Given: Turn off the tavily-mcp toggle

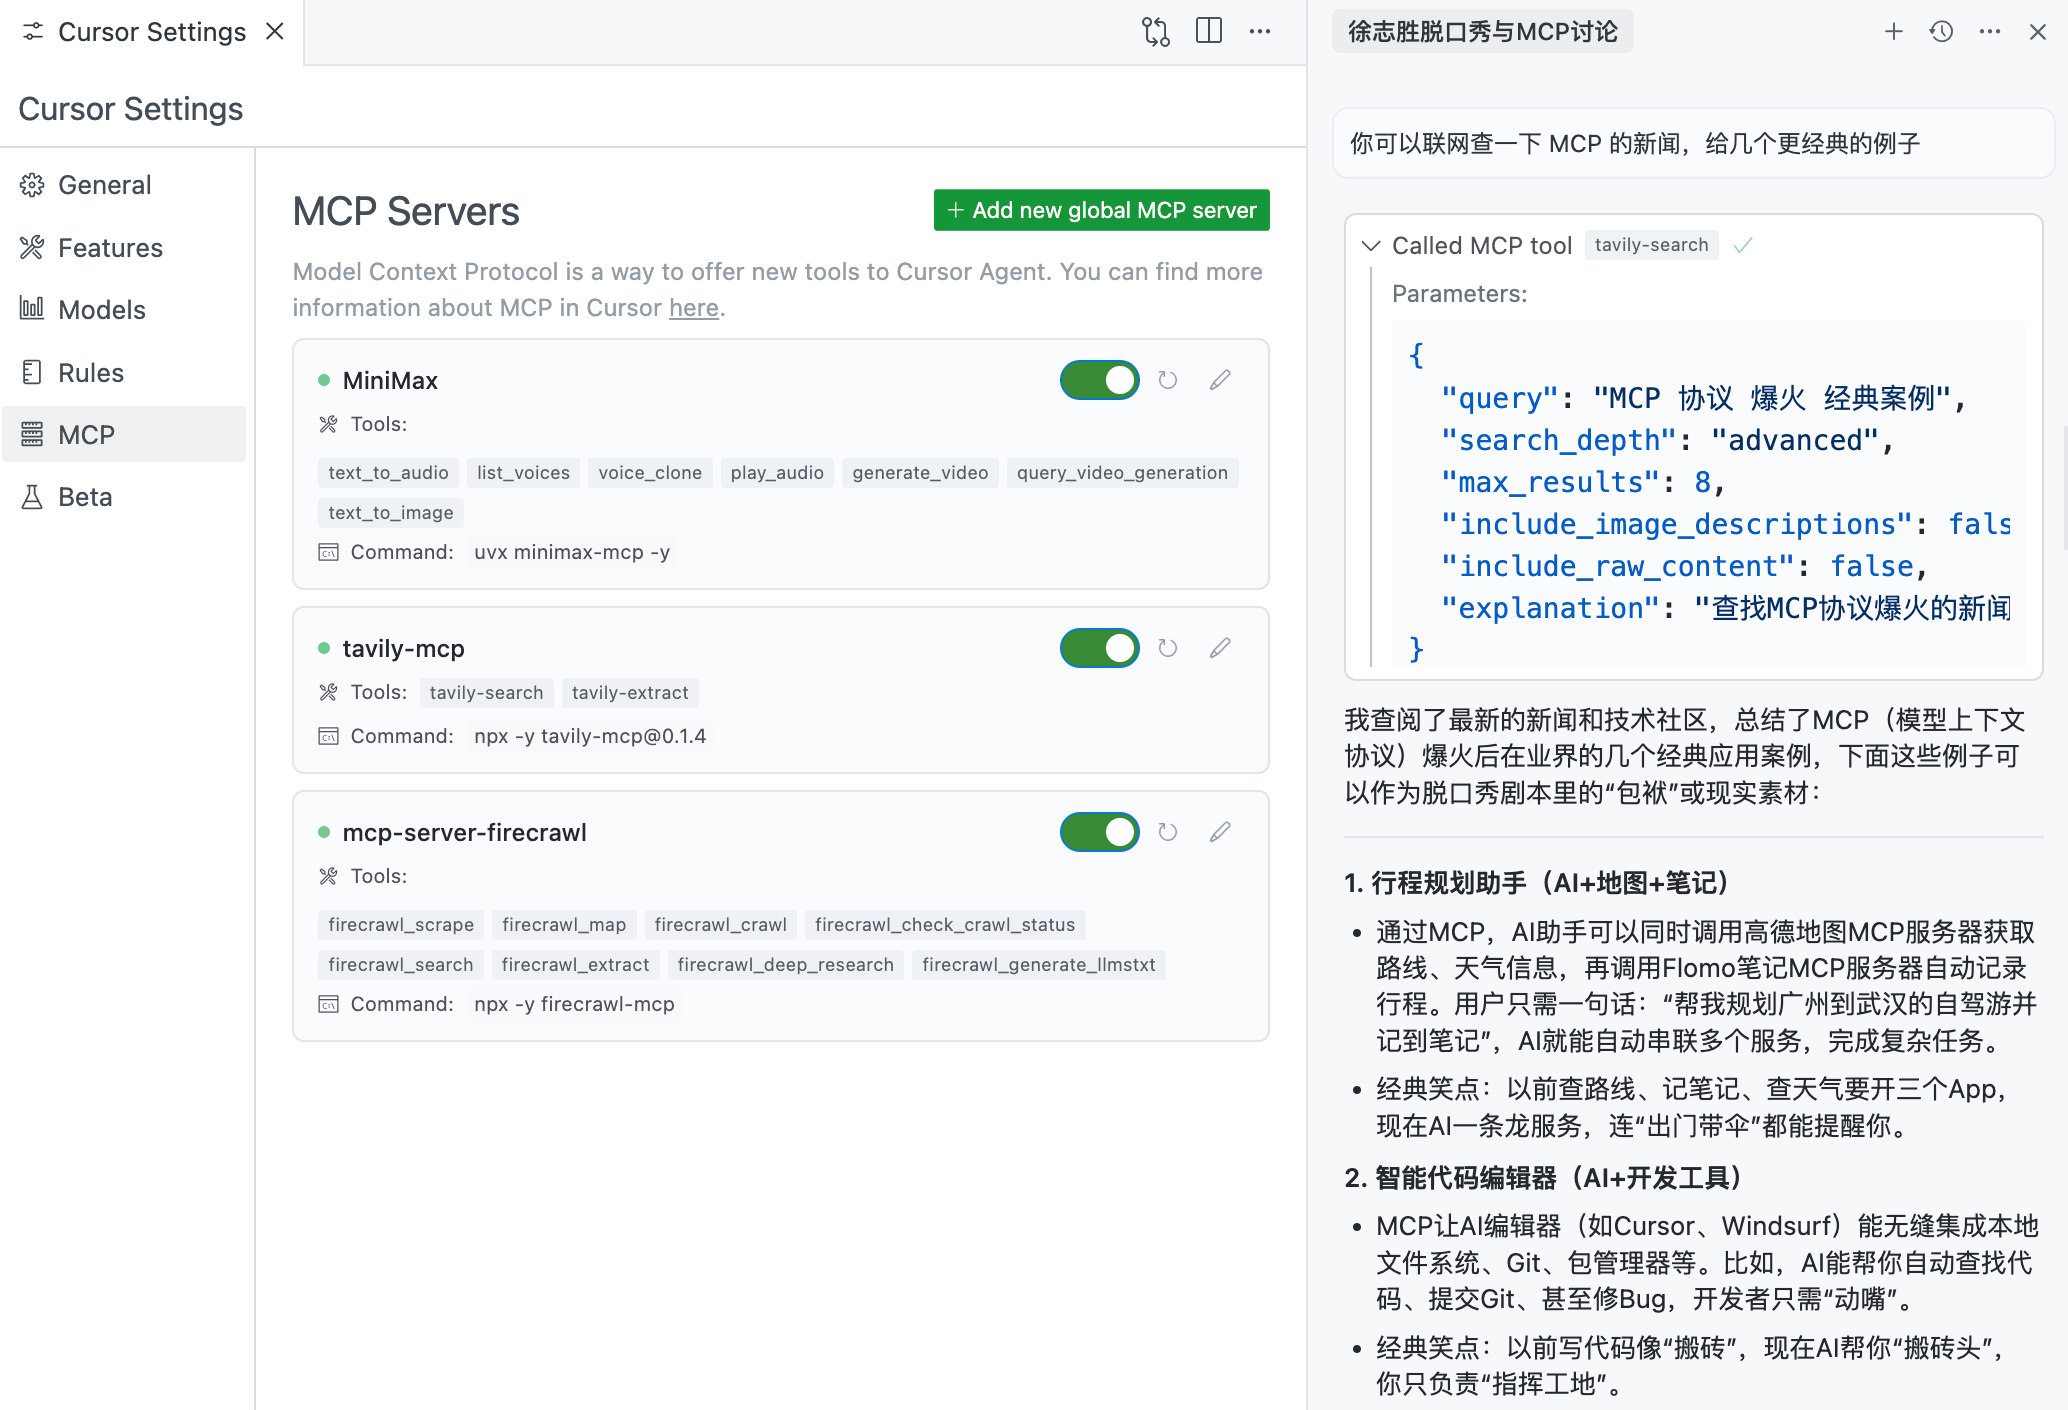Looking at the screenshot, I should pos(1099,648).
